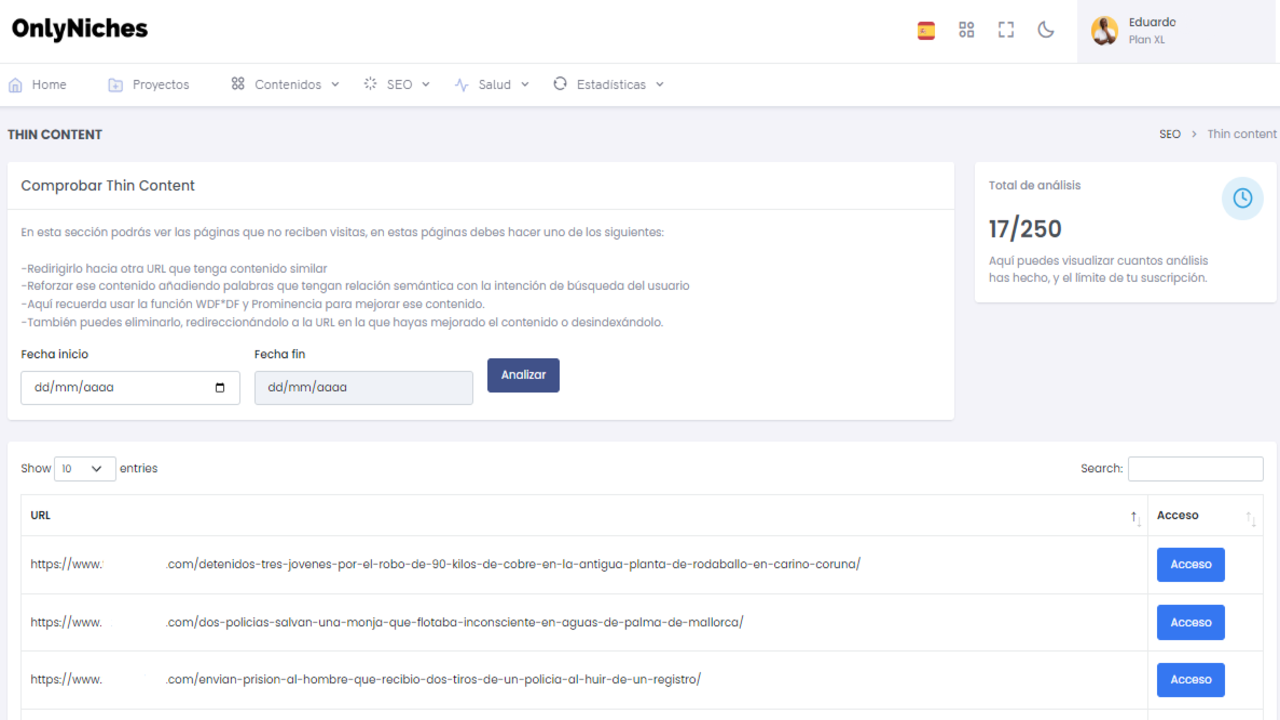Viewport: 1280px width, 720px height.
Task: Click the SEO breadcrumb link
Action: click(x=1170, y=134)
